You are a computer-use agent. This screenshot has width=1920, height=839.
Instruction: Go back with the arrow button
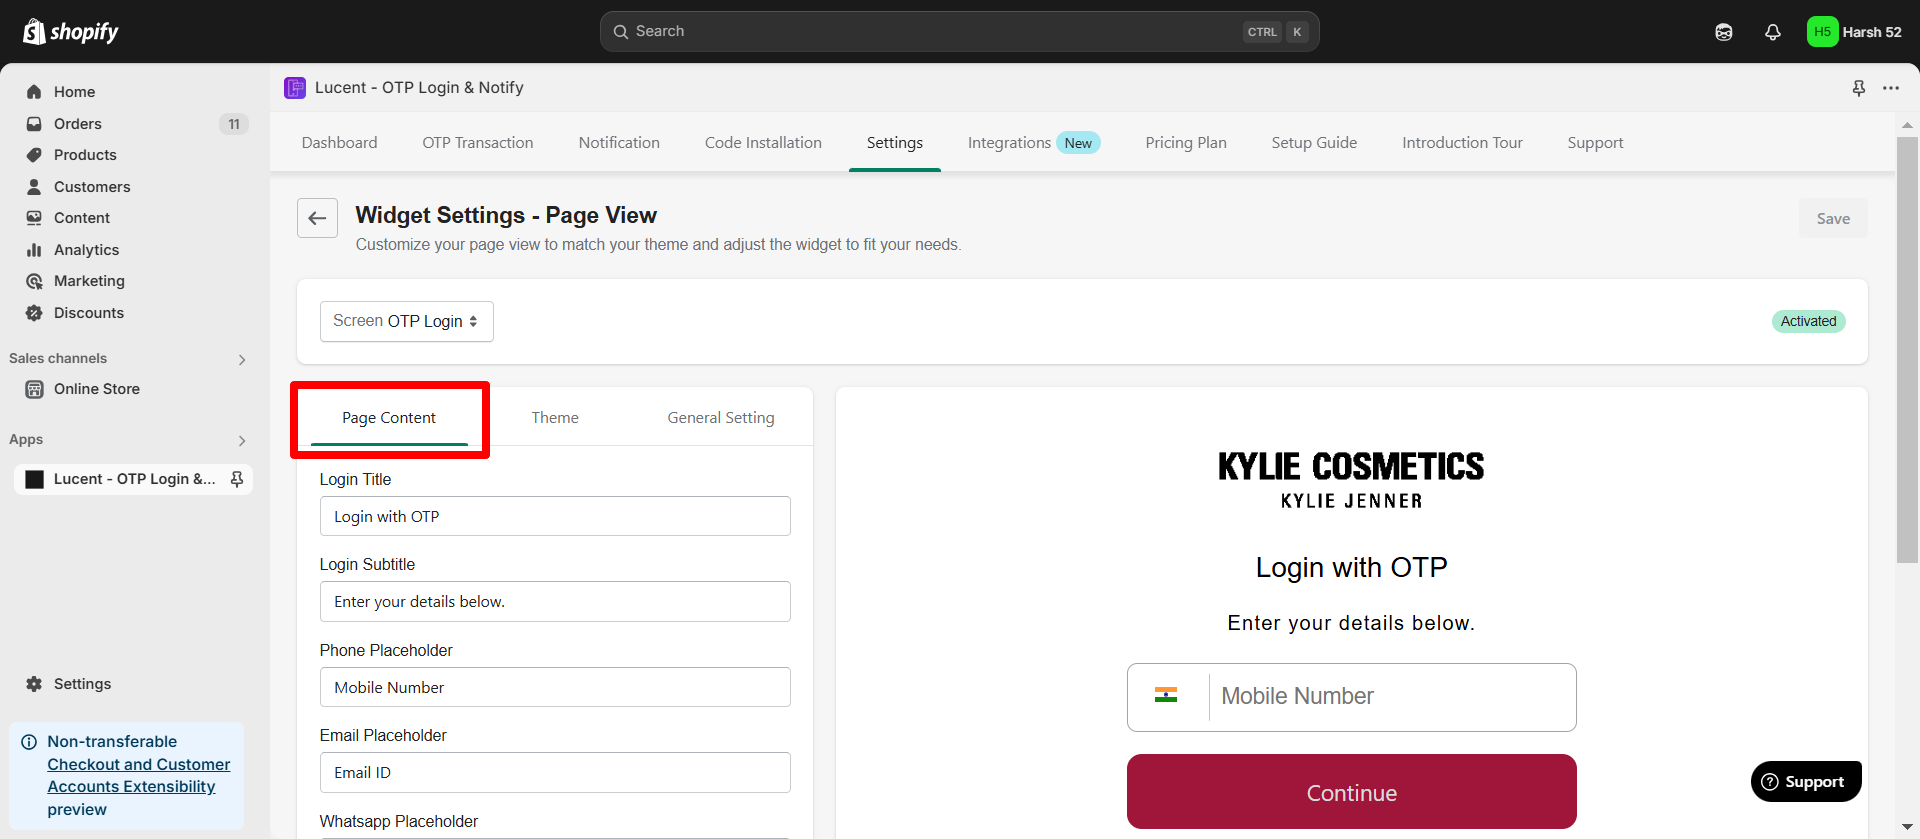click(317, 218)
